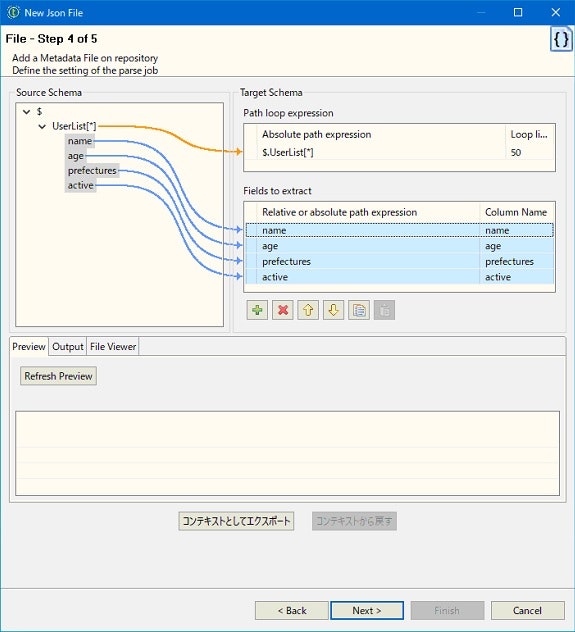Select the $ root node

39,111
